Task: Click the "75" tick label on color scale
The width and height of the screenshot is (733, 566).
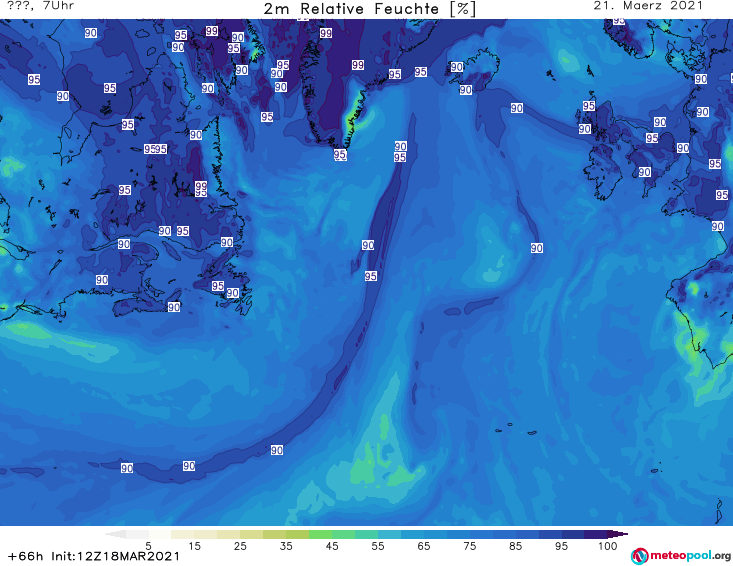Action: [470, 546]
